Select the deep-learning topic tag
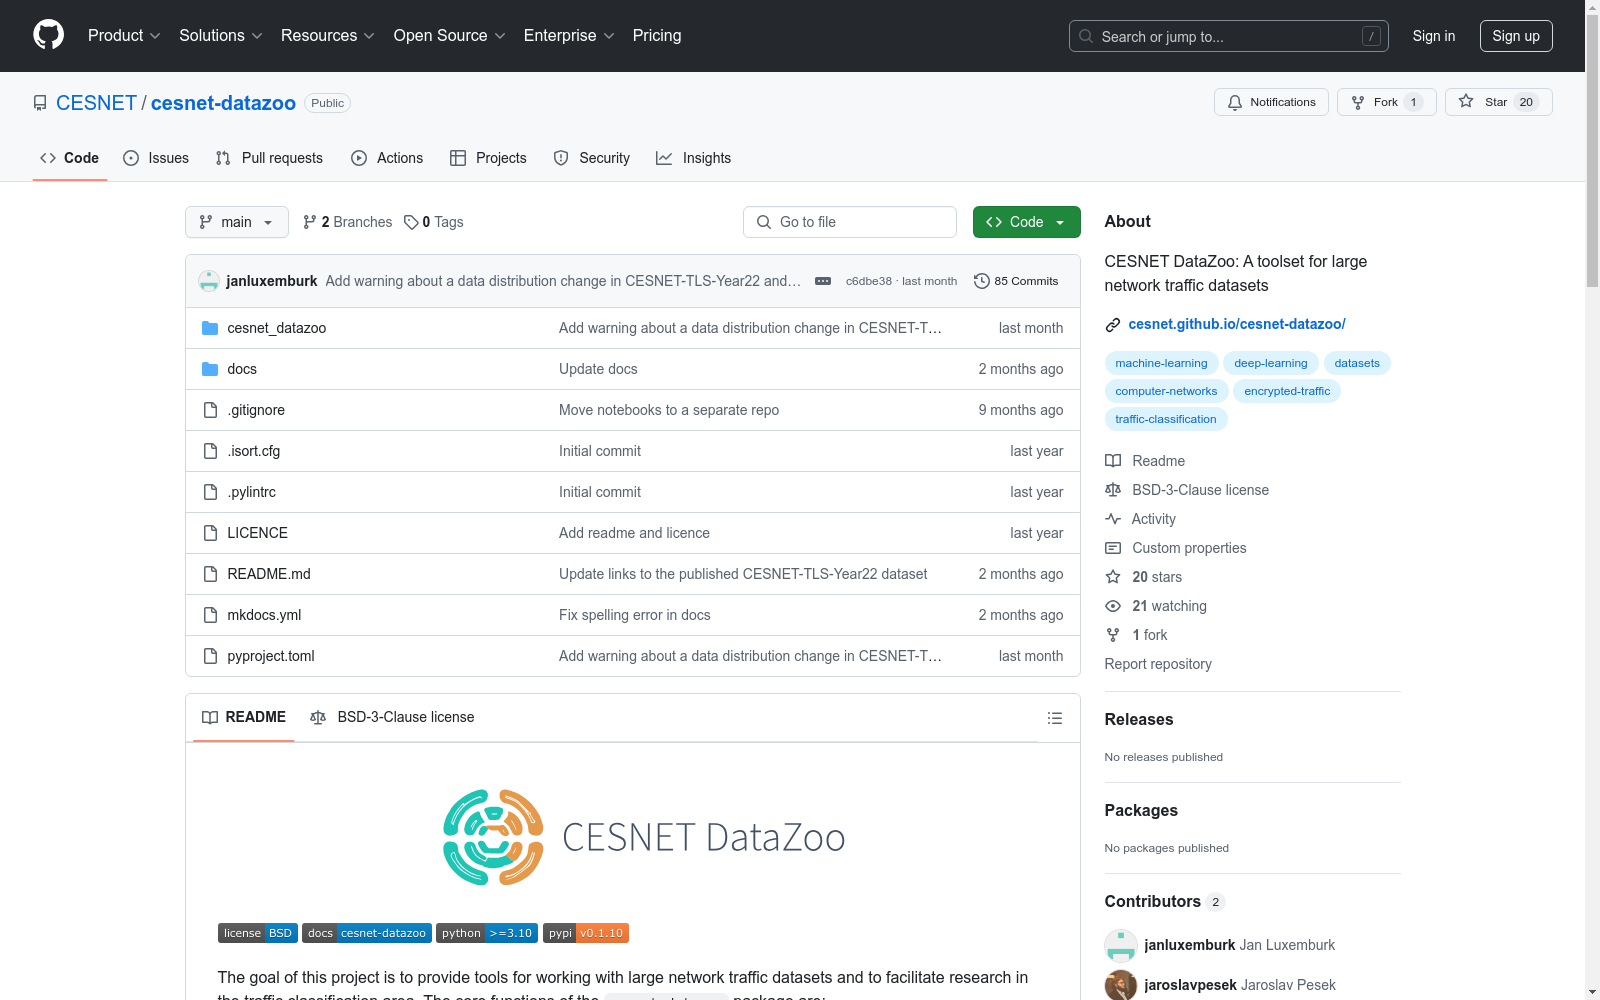The width and height of the screenshot is (1600, 1000). [x=1270, y=362]
